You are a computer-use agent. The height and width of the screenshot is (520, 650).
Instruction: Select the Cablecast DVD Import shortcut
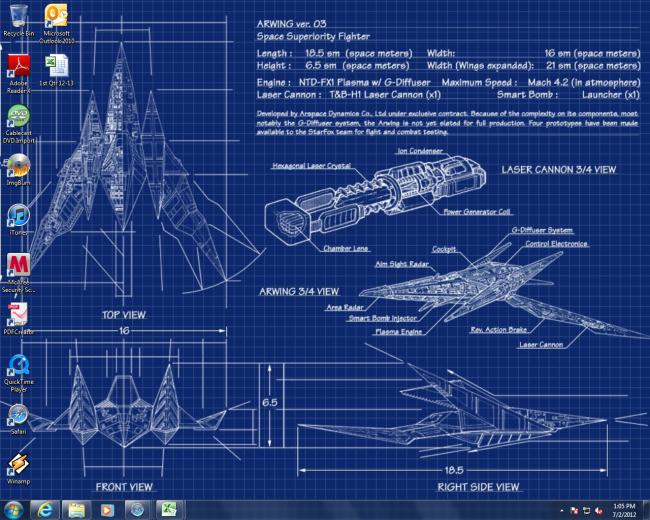click(x=19, y=124)
